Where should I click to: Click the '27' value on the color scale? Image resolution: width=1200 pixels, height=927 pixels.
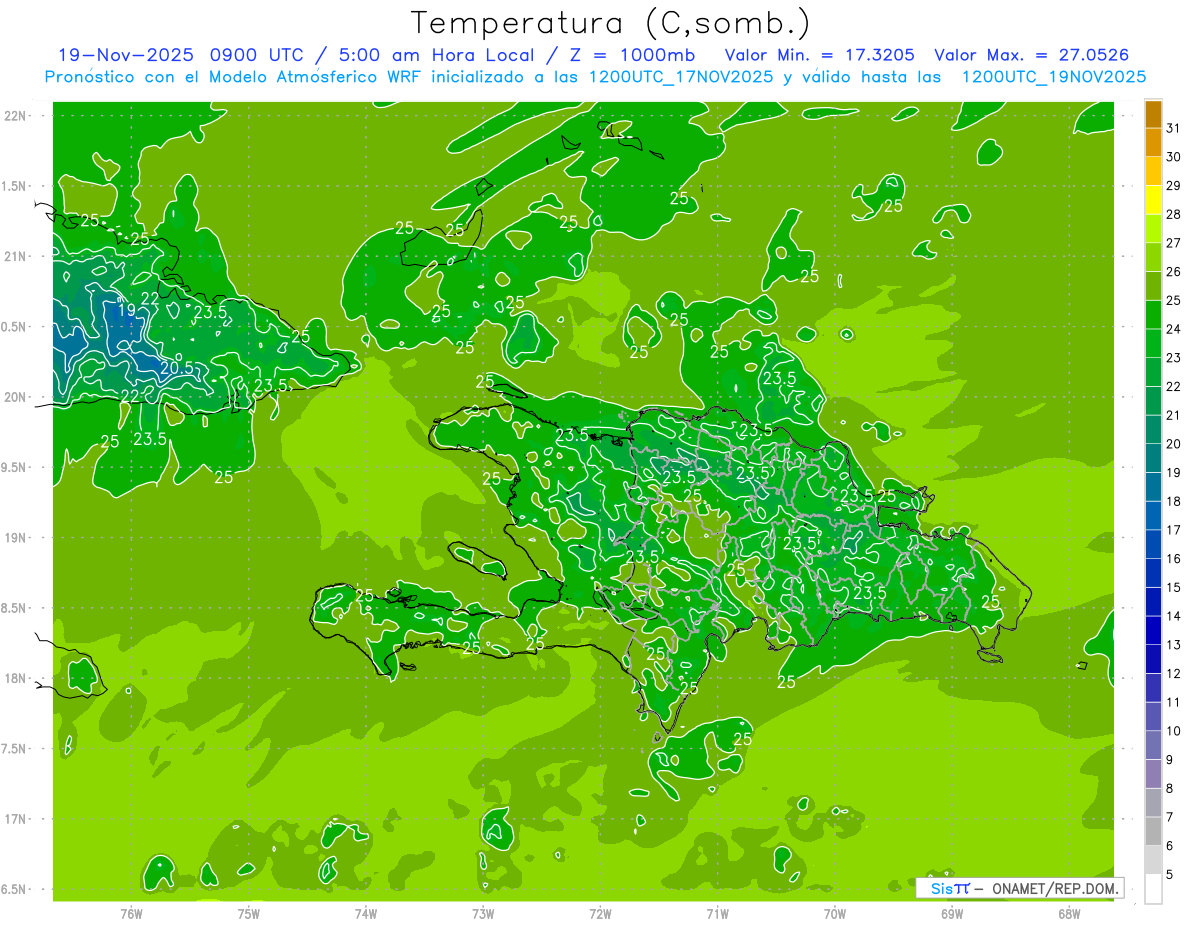(x=1174, y=243)
